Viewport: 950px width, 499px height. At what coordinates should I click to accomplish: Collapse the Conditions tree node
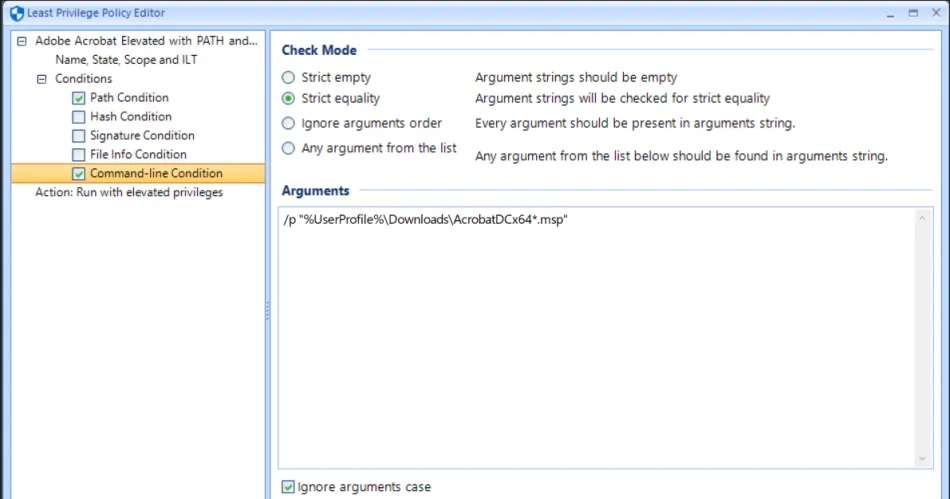click(41, 79)
